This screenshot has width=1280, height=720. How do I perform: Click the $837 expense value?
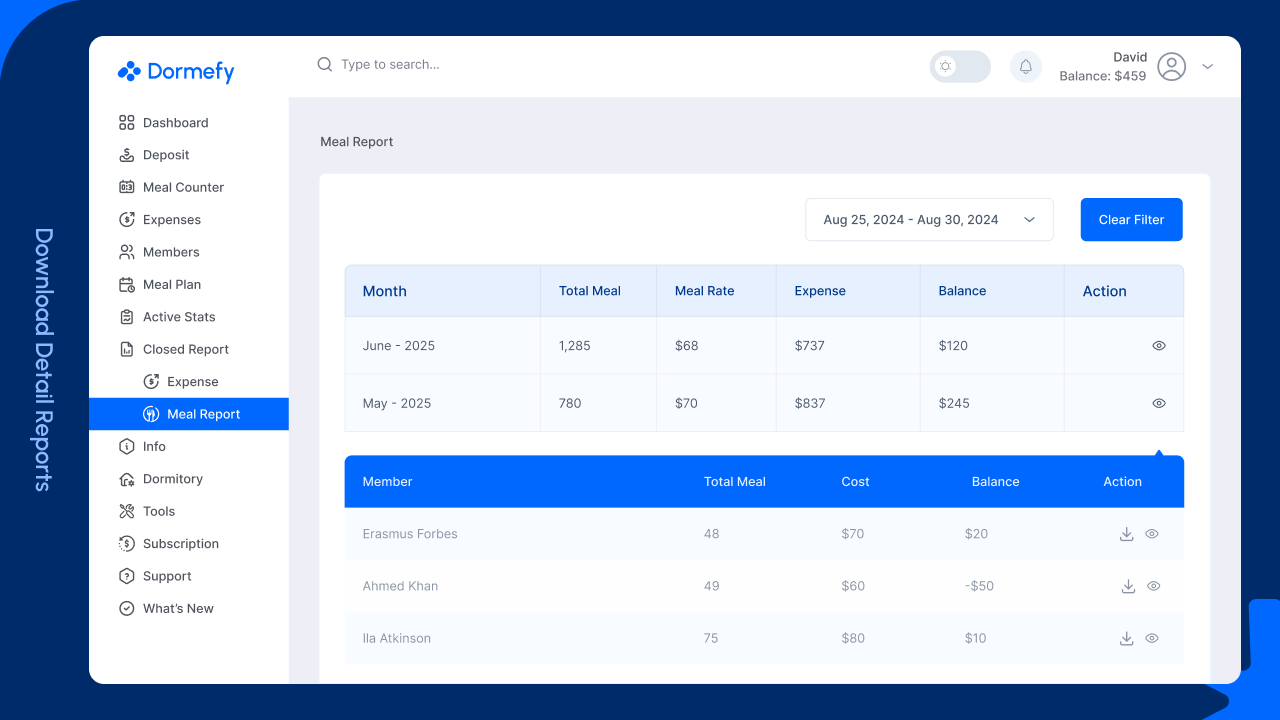coord(810,403)
